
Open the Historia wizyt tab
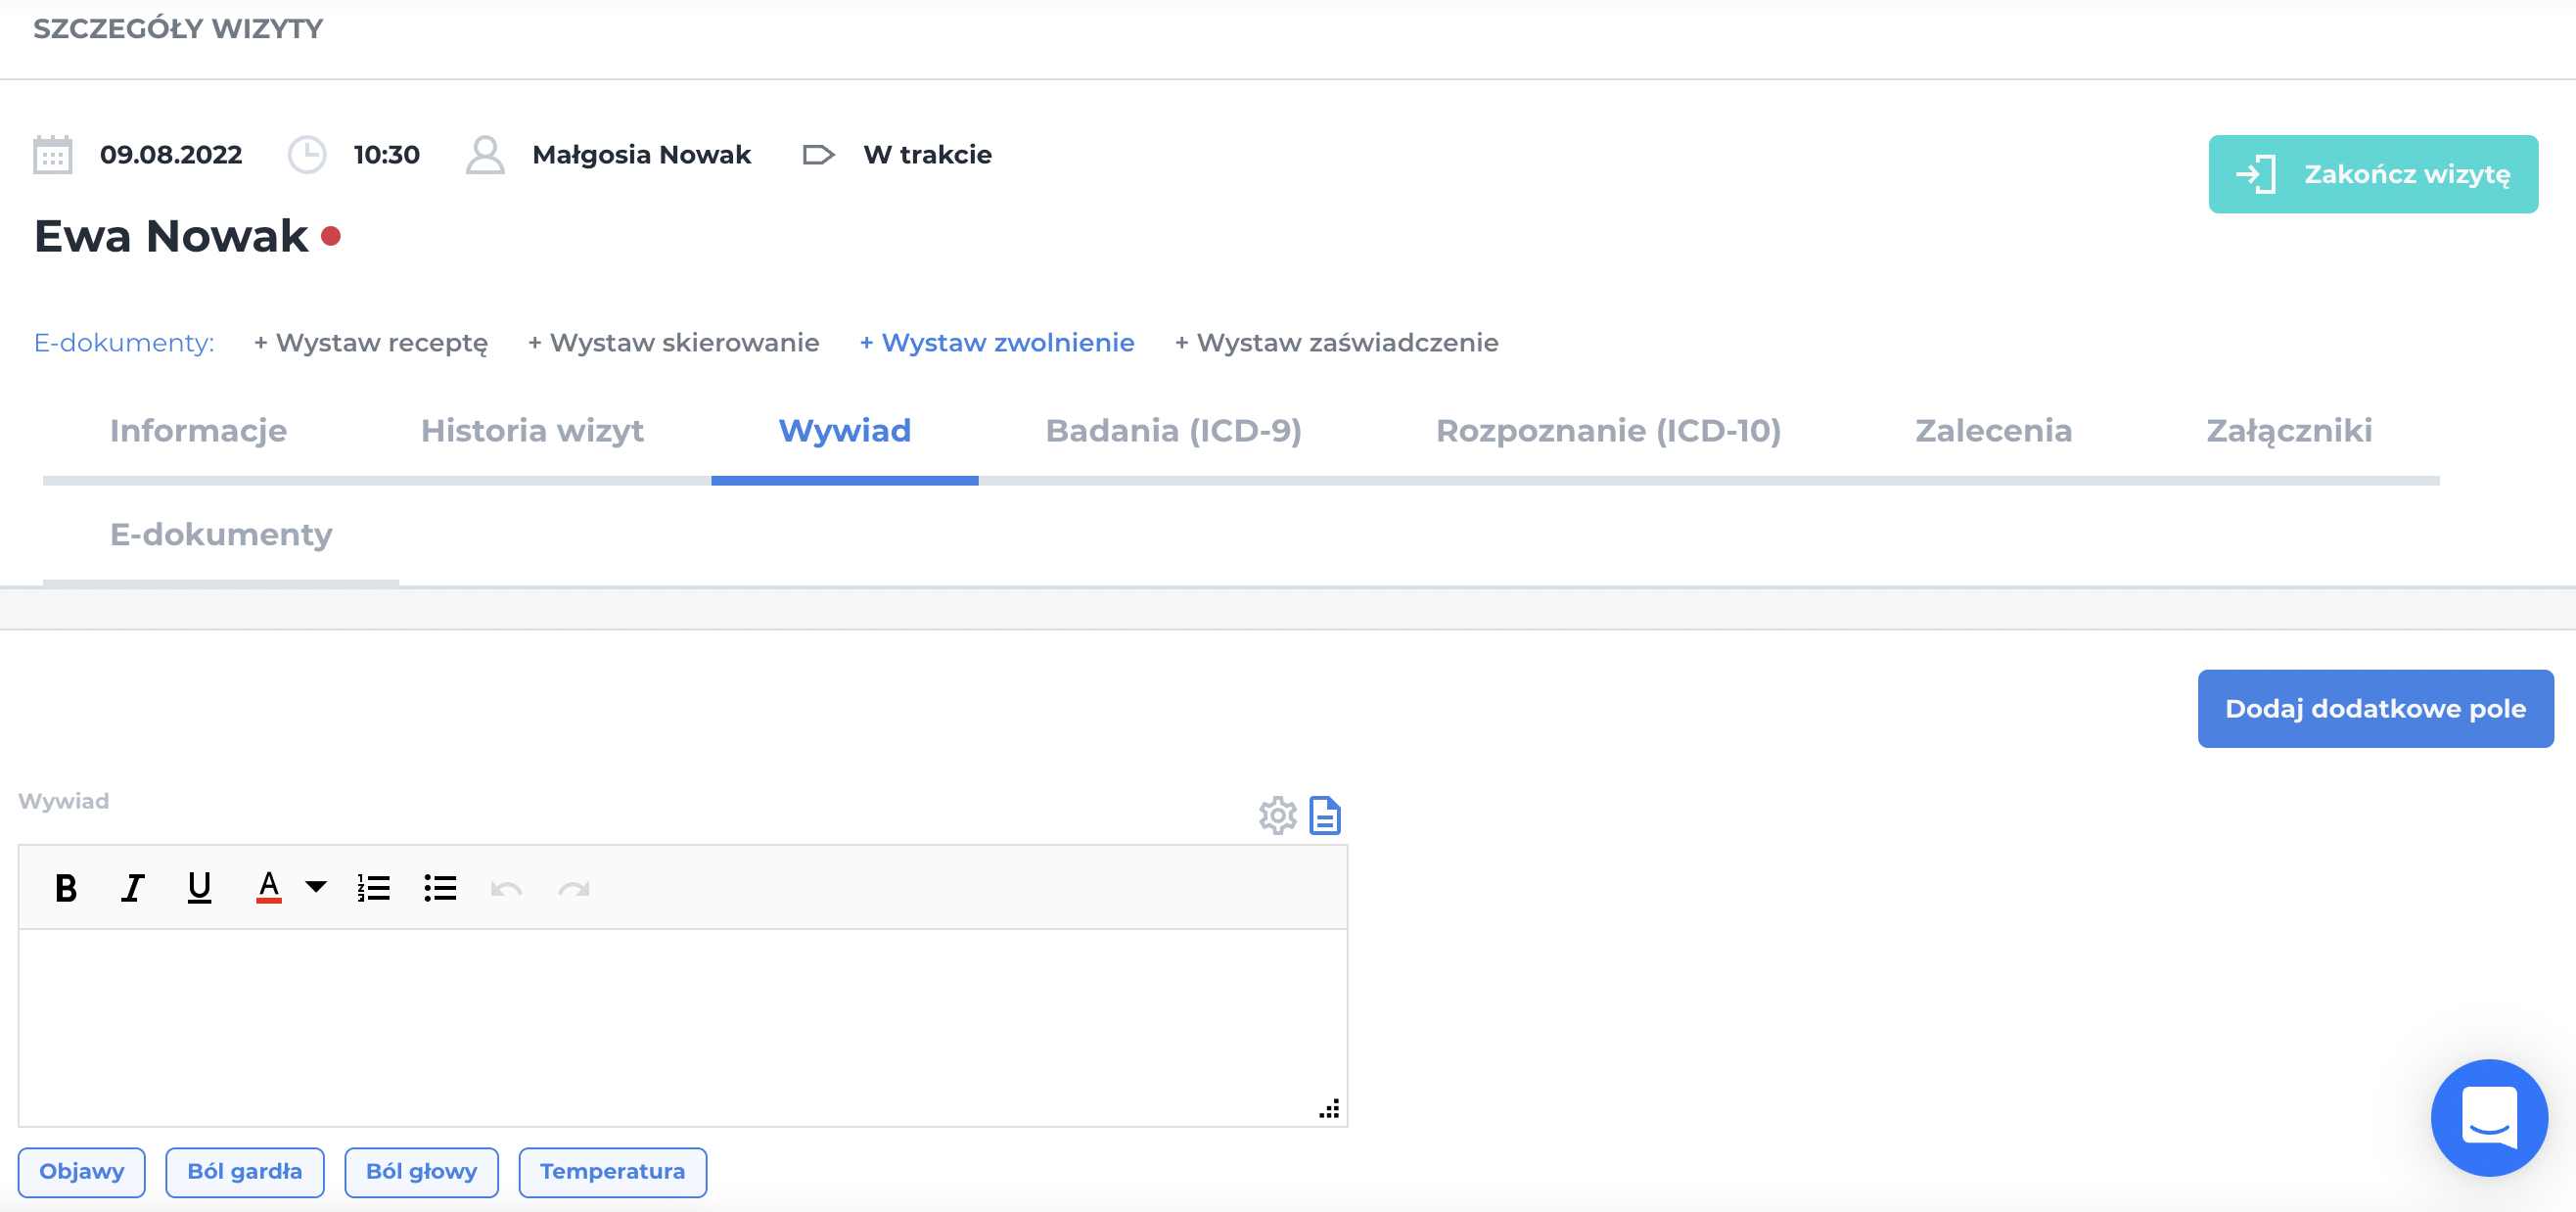pyautogui.click(x=532, y=431)
